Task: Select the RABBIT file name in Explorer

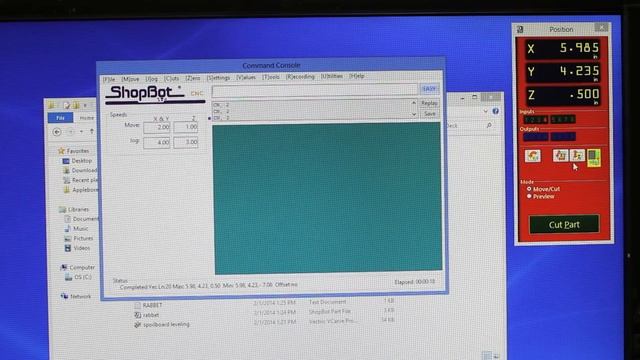Action: pyautogui.click(x=152, y=305)
